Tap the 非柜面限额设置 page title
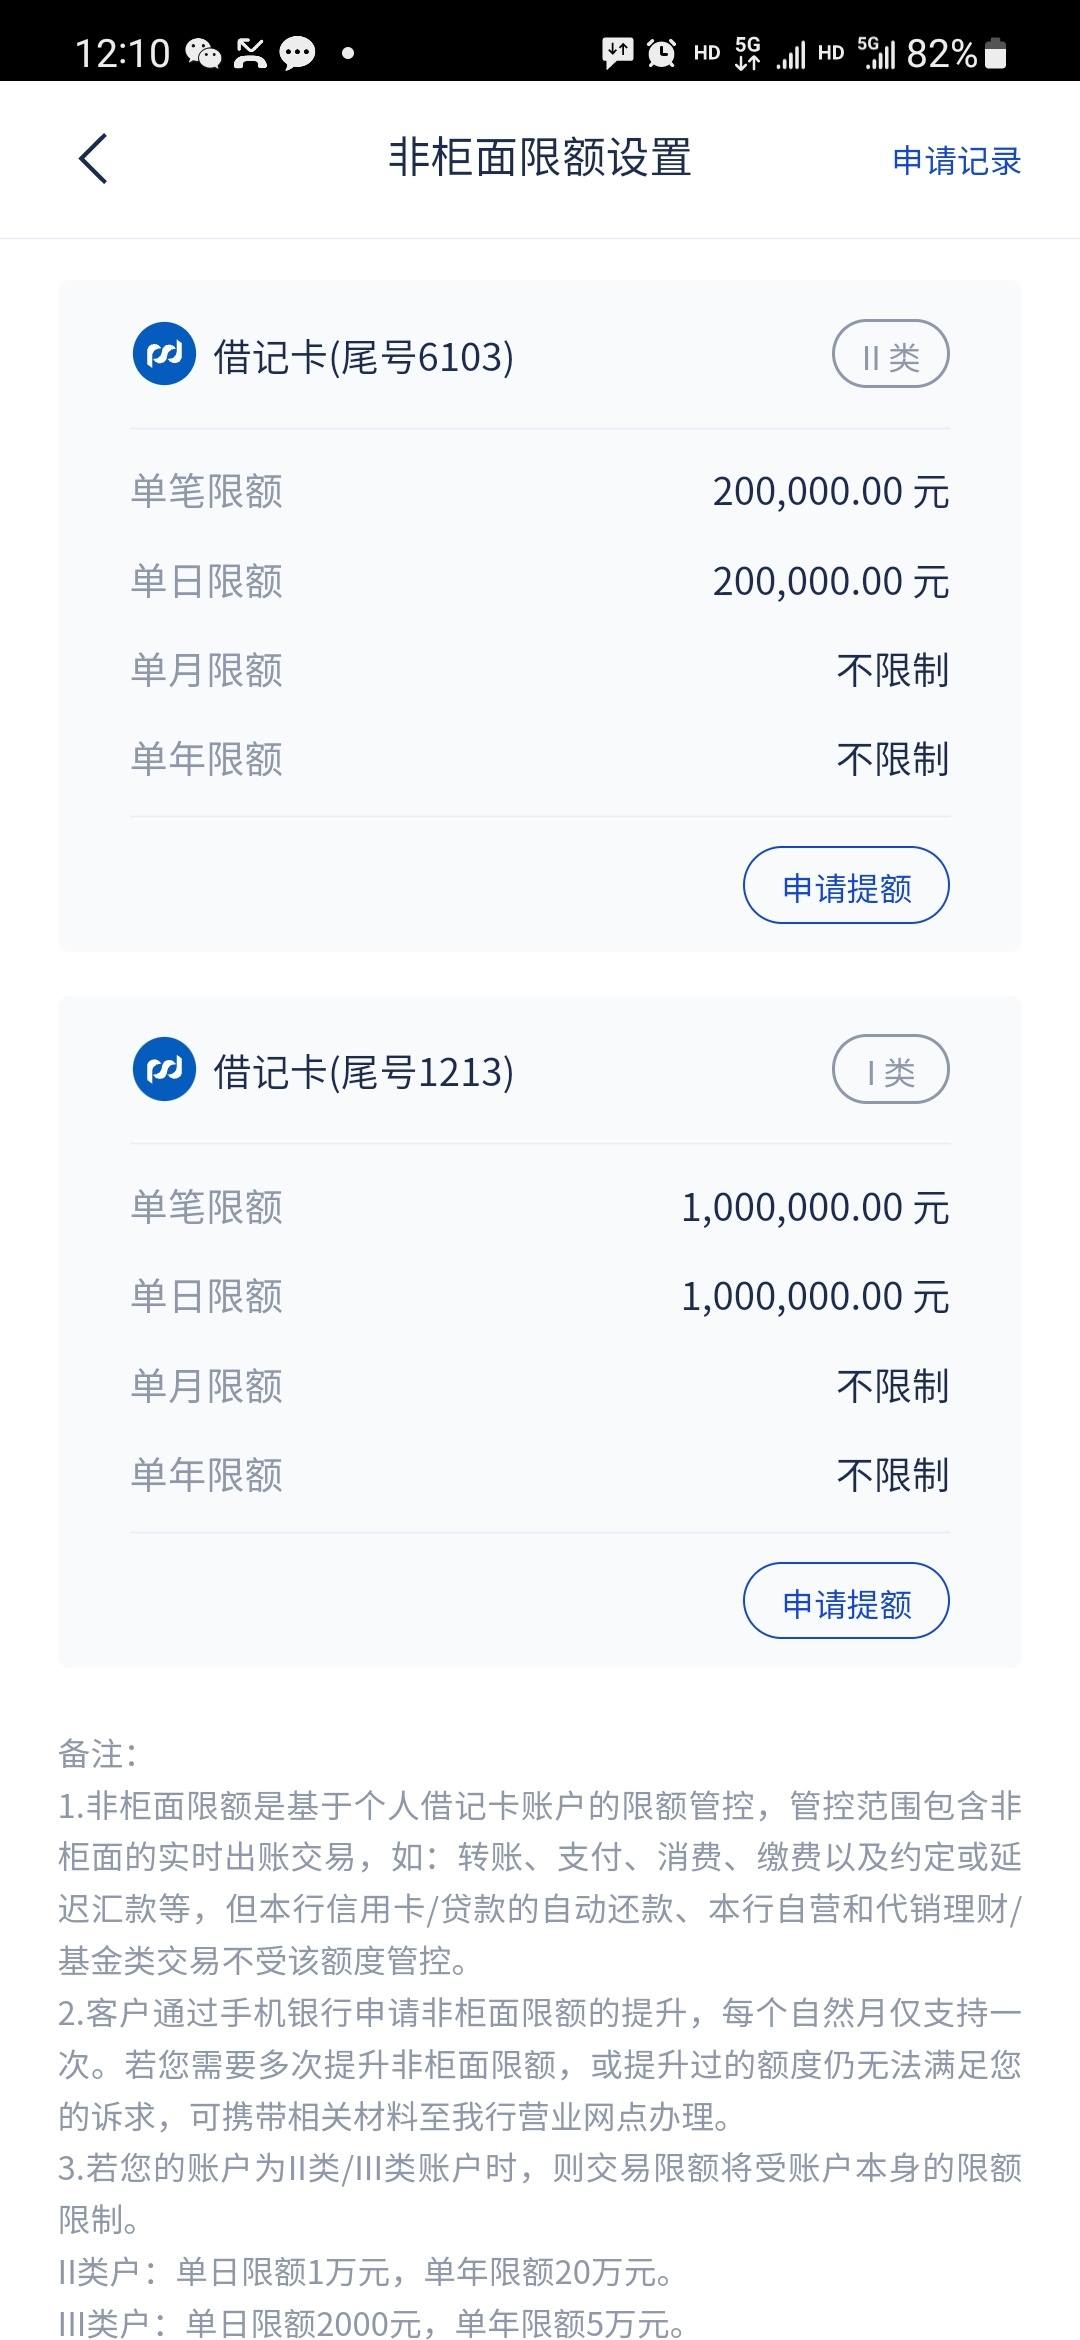 pos(540,158)
